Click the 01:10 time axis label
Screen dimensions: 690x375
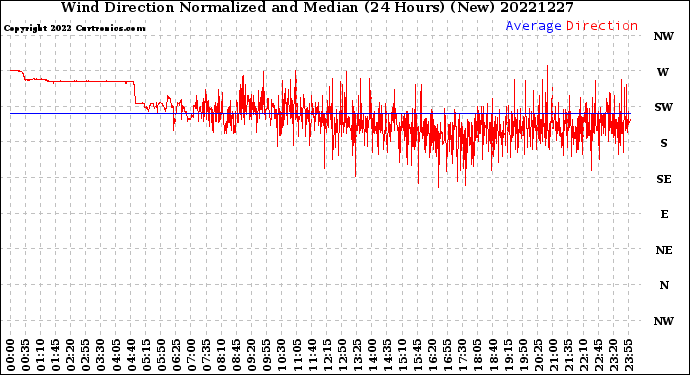point(40,355)
